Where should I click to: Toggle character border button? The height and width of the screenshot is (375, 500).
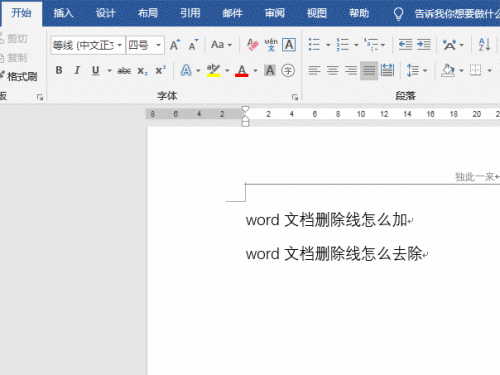(289, 45)
